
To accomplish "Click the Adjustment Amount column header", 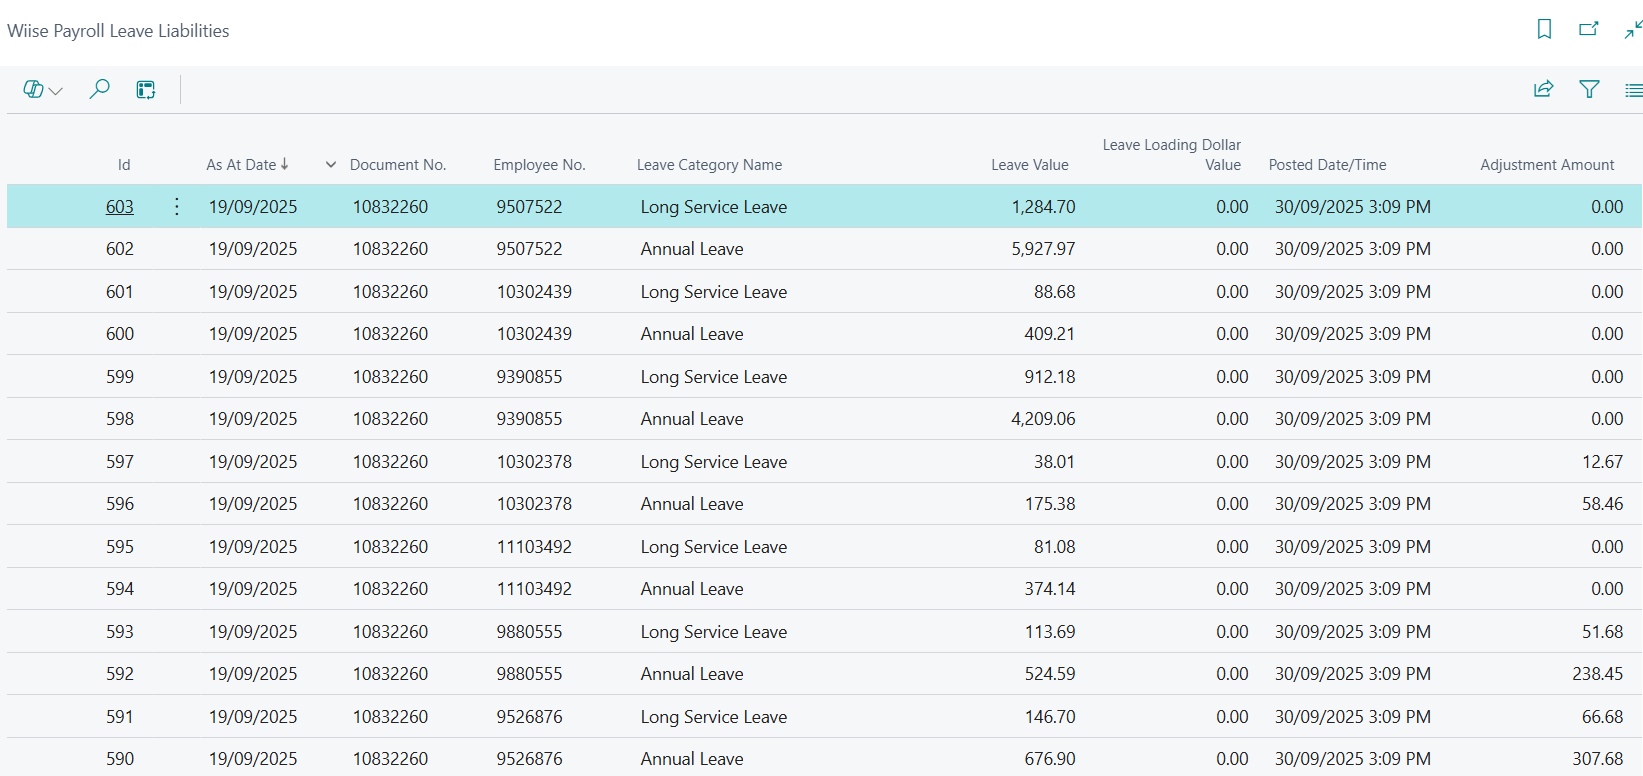I will 1546,165.
